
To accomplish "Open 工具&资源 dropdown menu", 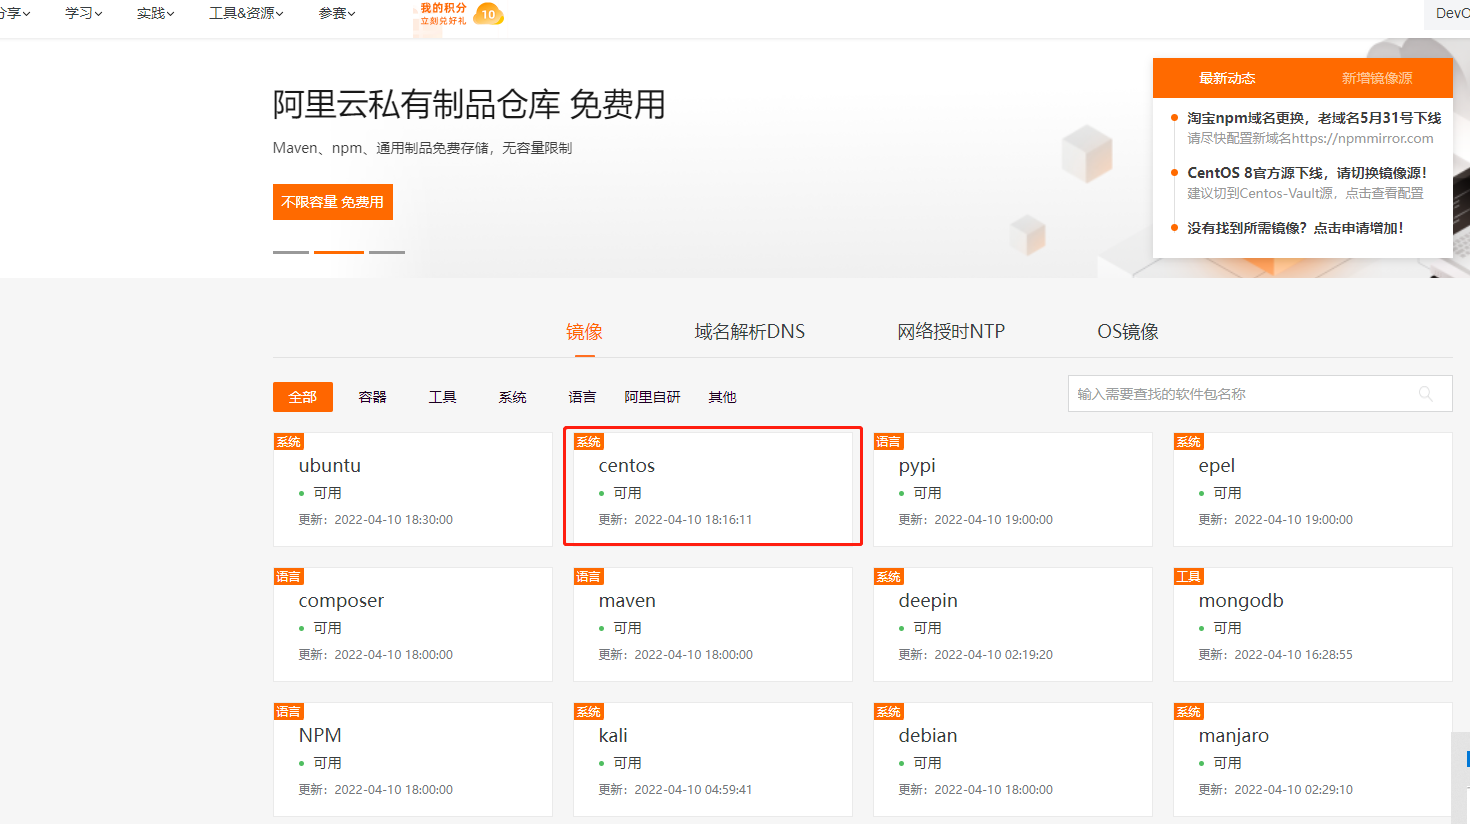I will pyautogui.click(x=246, y=13).
